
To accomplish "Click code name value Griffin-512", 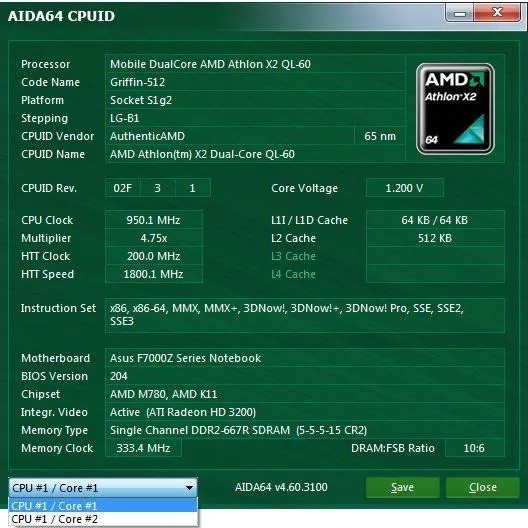I will 255,82.
